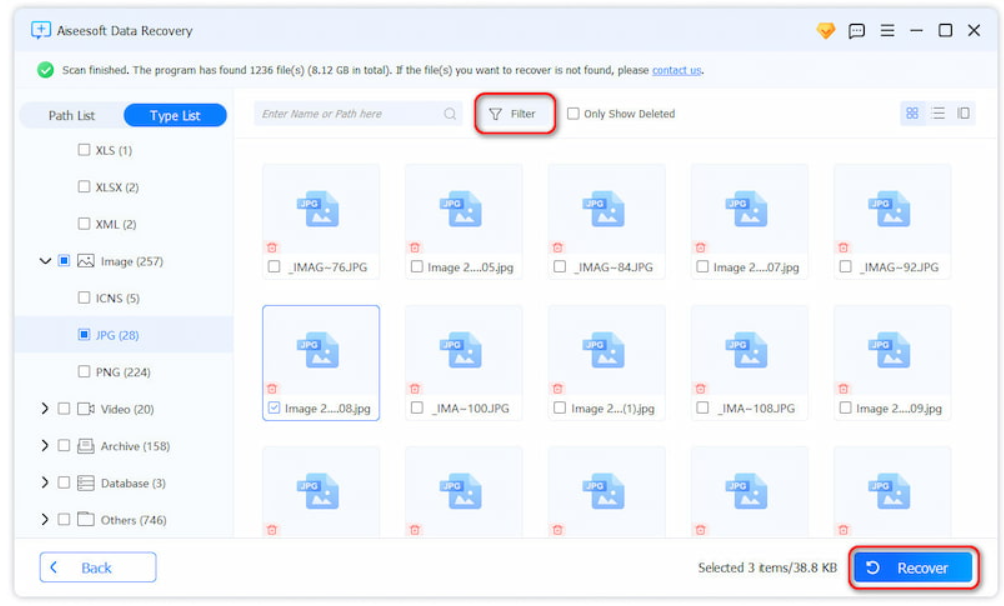
Task: Switch to thumbnail grid view
Action: (x=912, y=113)
